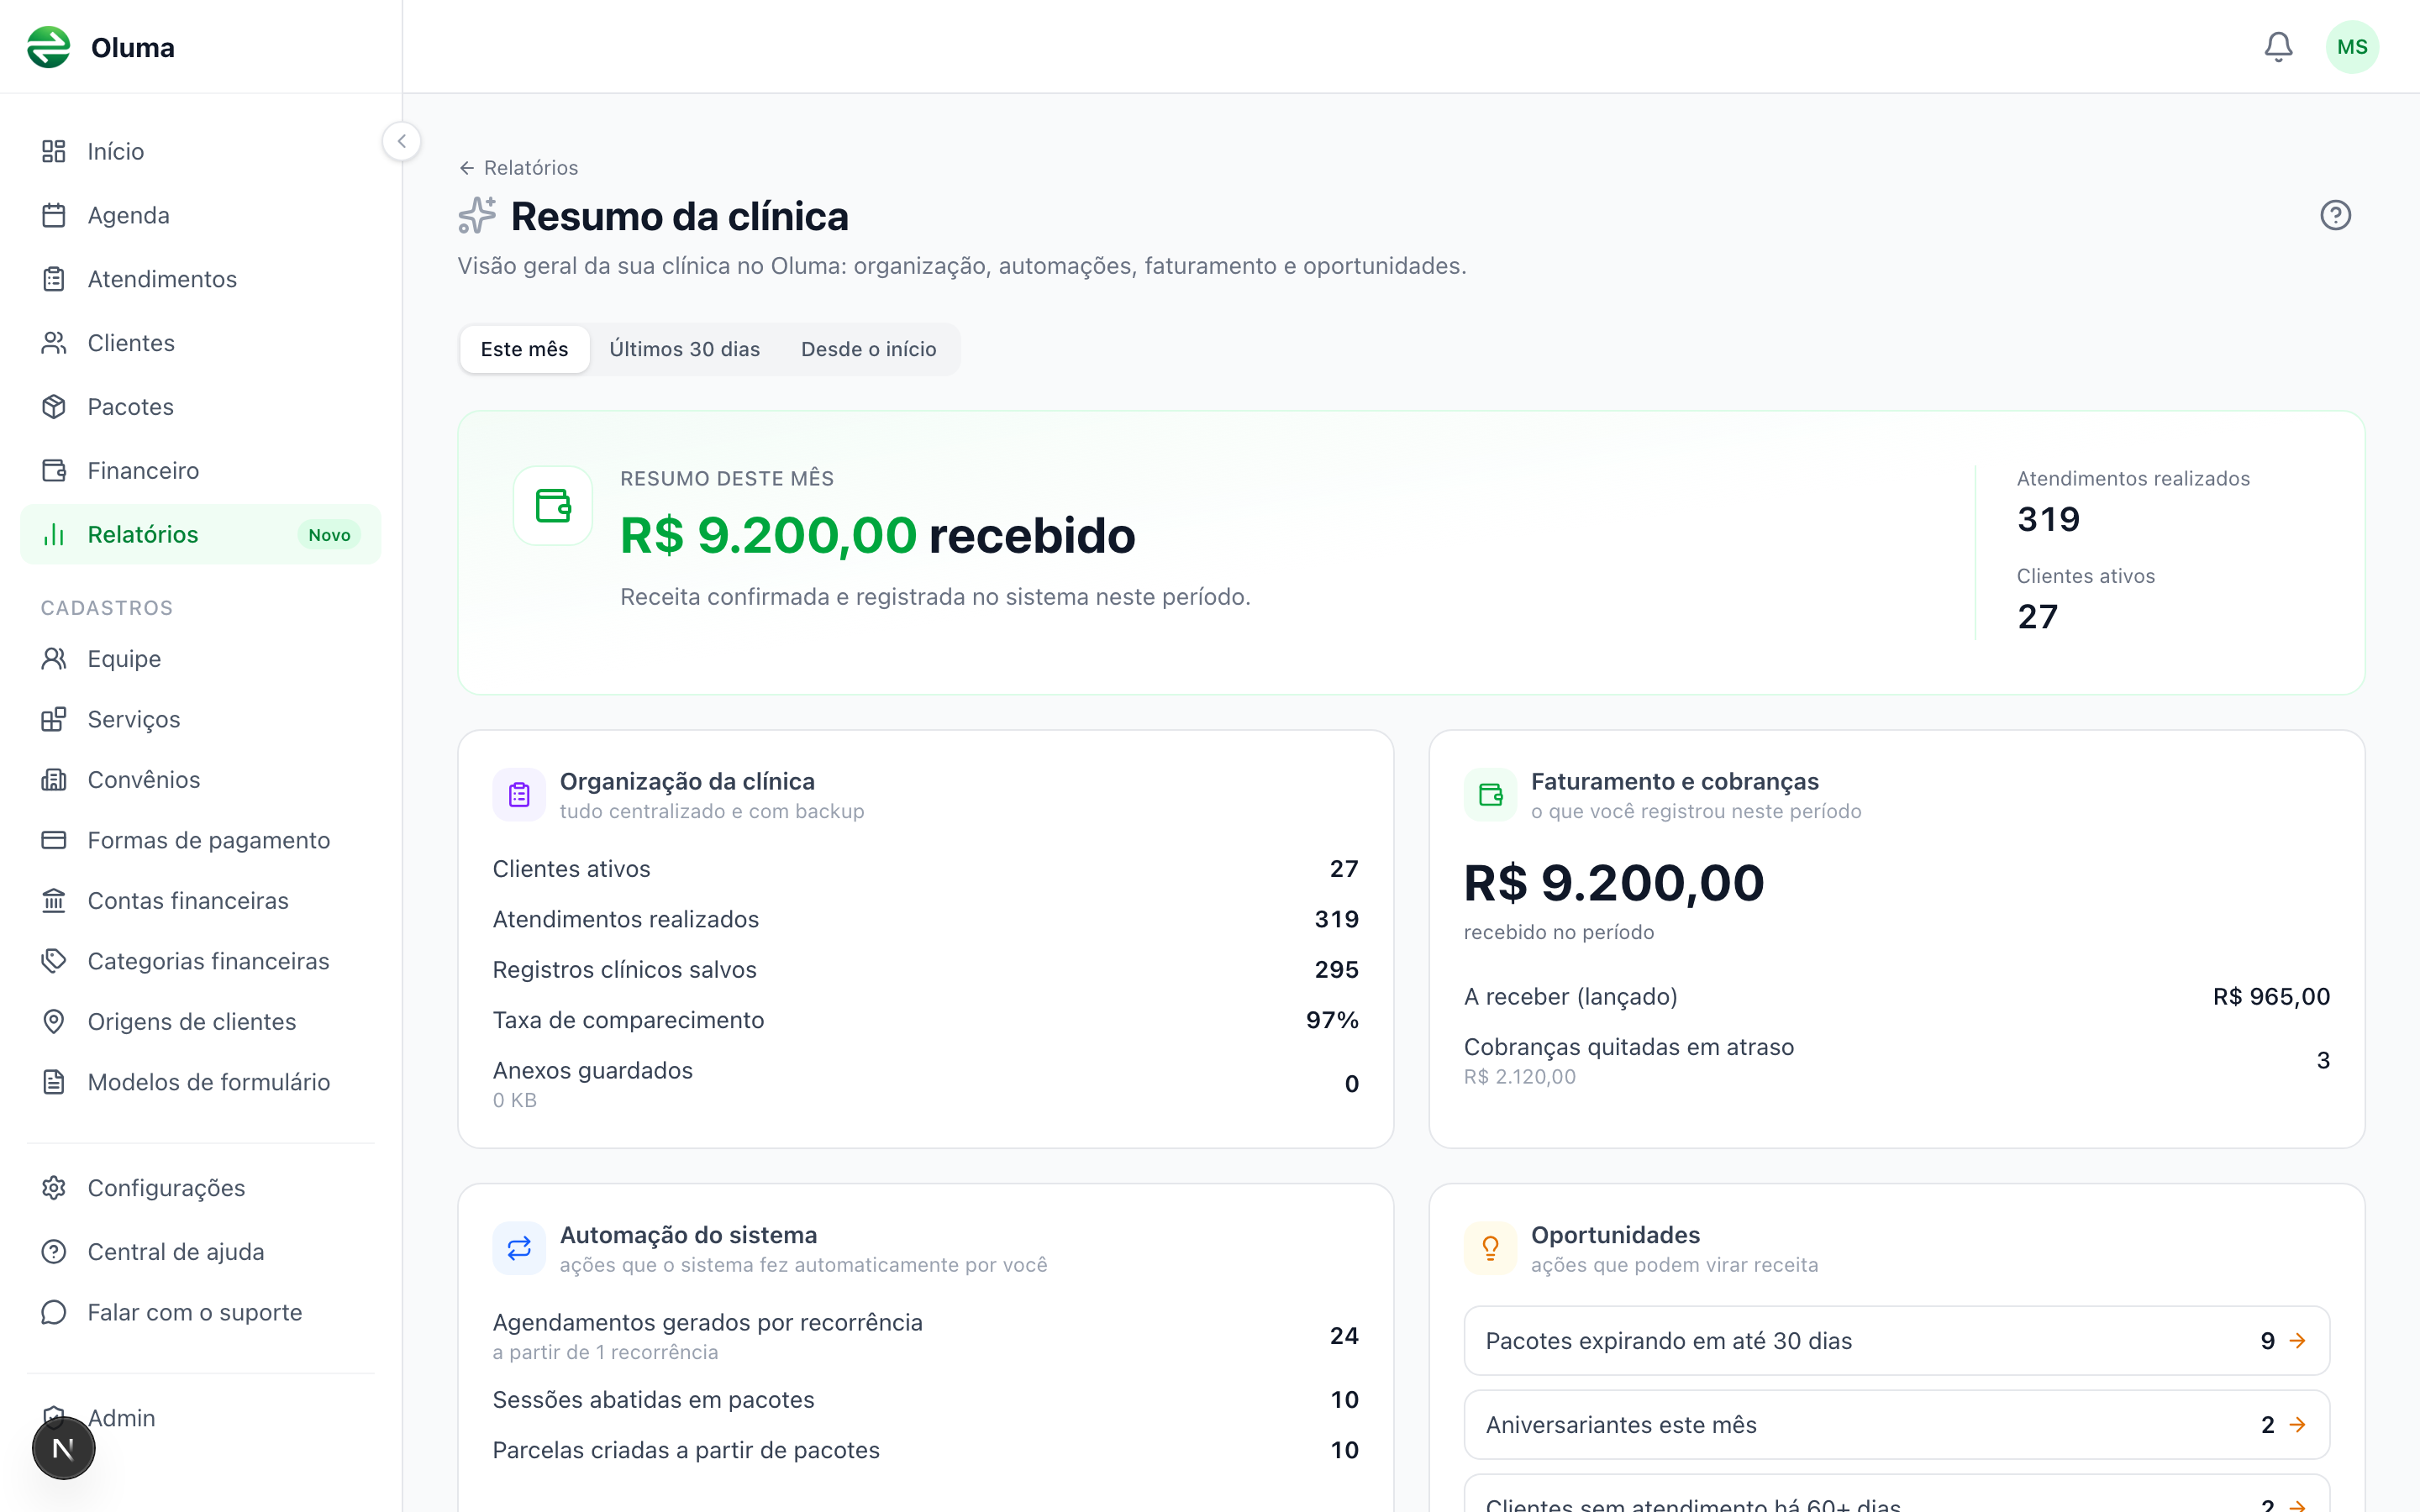Click the wallet icon in the monthly summary card
The image size is (2420, 1512).
coord(553,505)
